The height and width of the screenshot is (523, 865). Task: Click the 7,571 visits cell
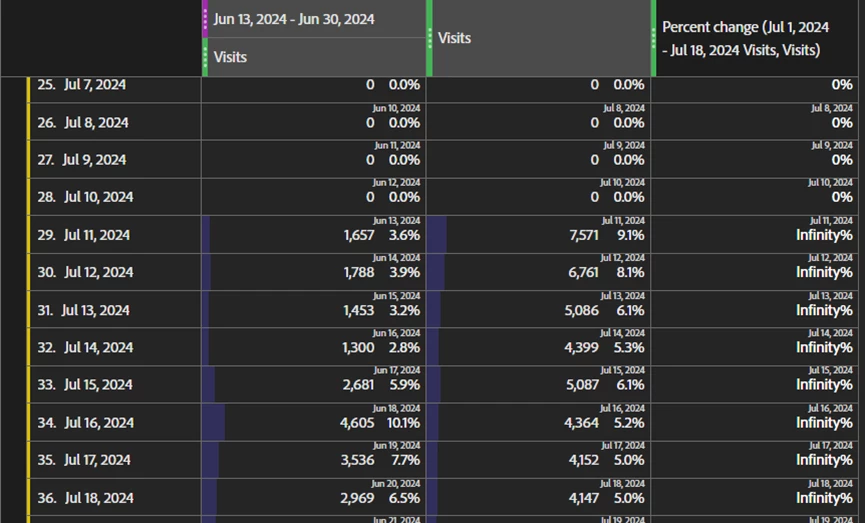[x=538, y=234]
